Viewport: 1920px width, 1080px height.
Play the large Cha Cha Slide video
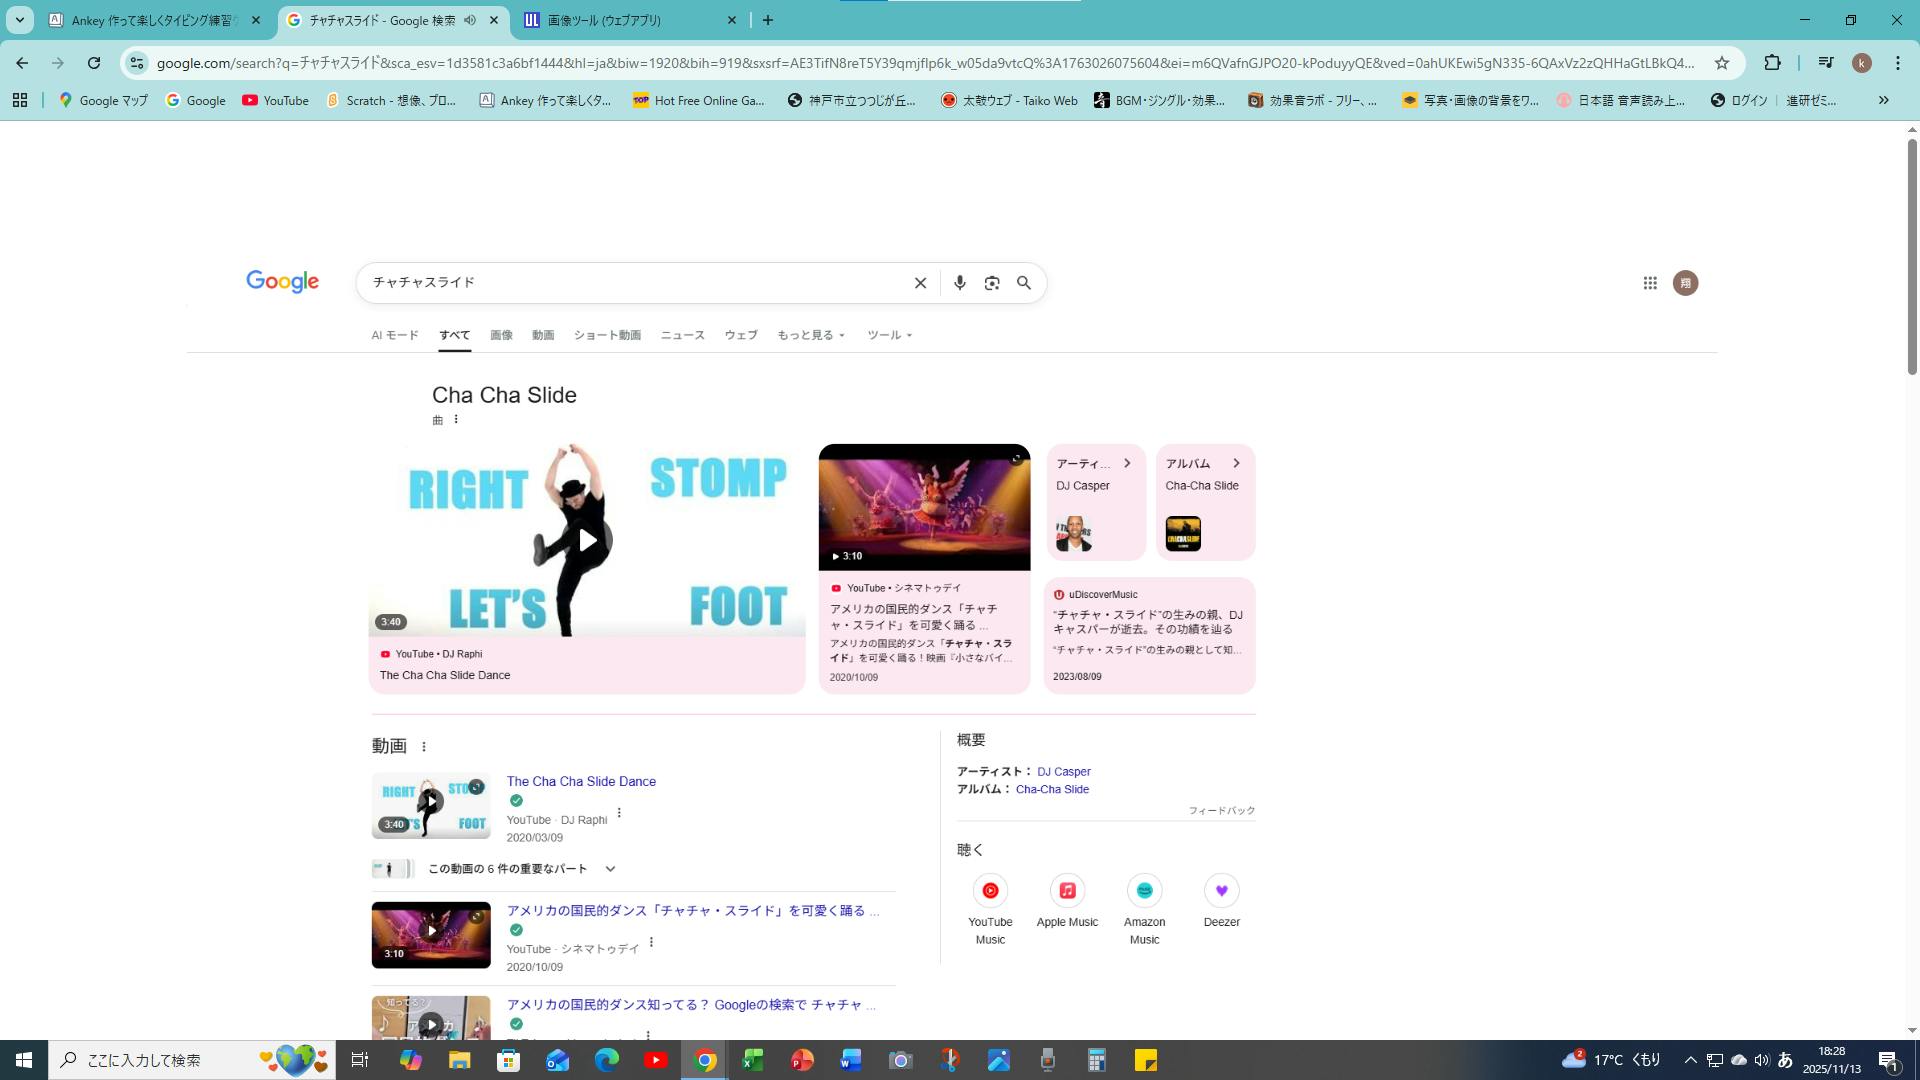587,540
